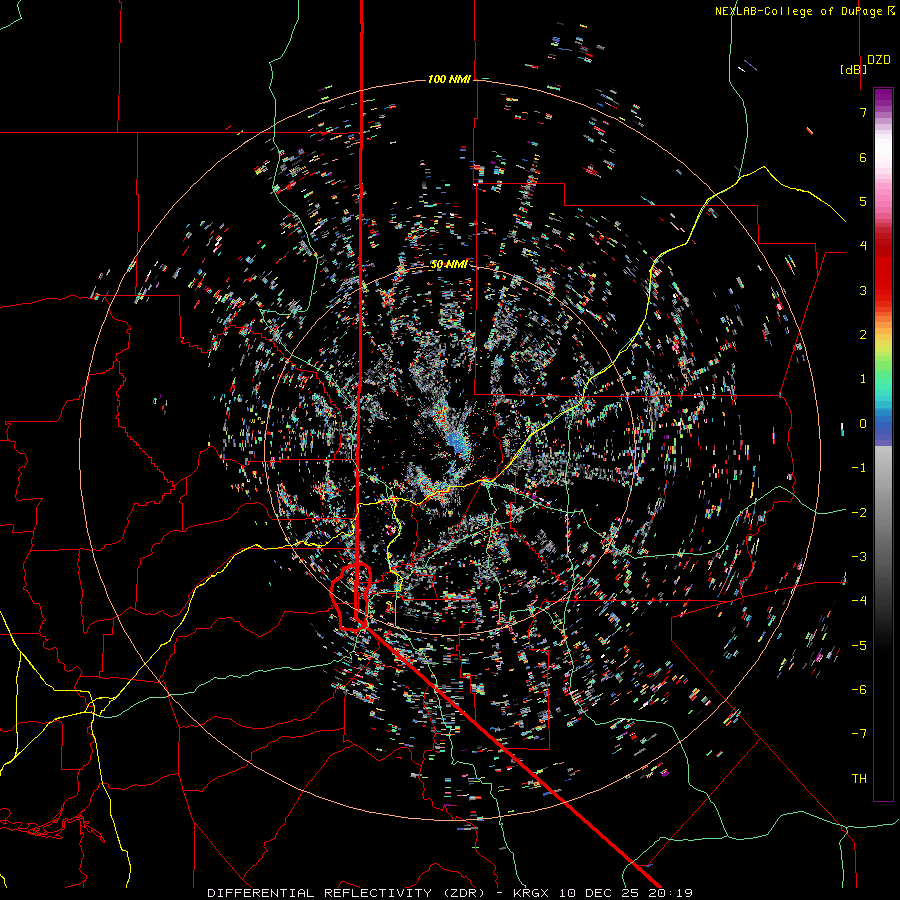
Task: Click the 4 dB value on color scale
Action: tap(863, 246)
